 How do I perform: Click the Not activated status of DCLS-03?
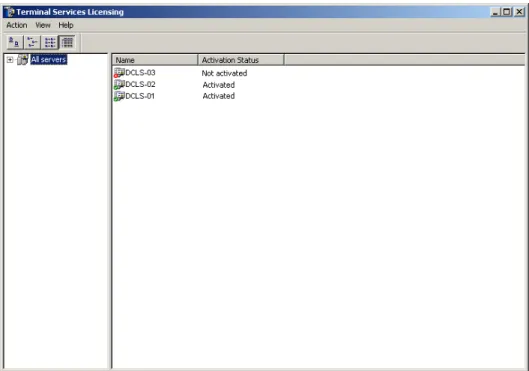click(x=224, y=73)
